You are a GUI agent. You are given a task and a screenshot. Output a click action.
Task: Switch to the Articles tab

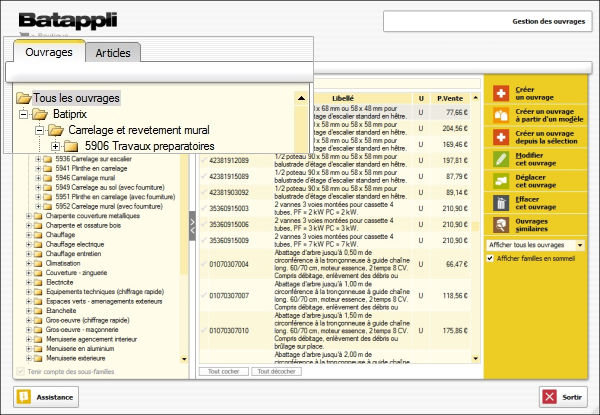point(111,52)
